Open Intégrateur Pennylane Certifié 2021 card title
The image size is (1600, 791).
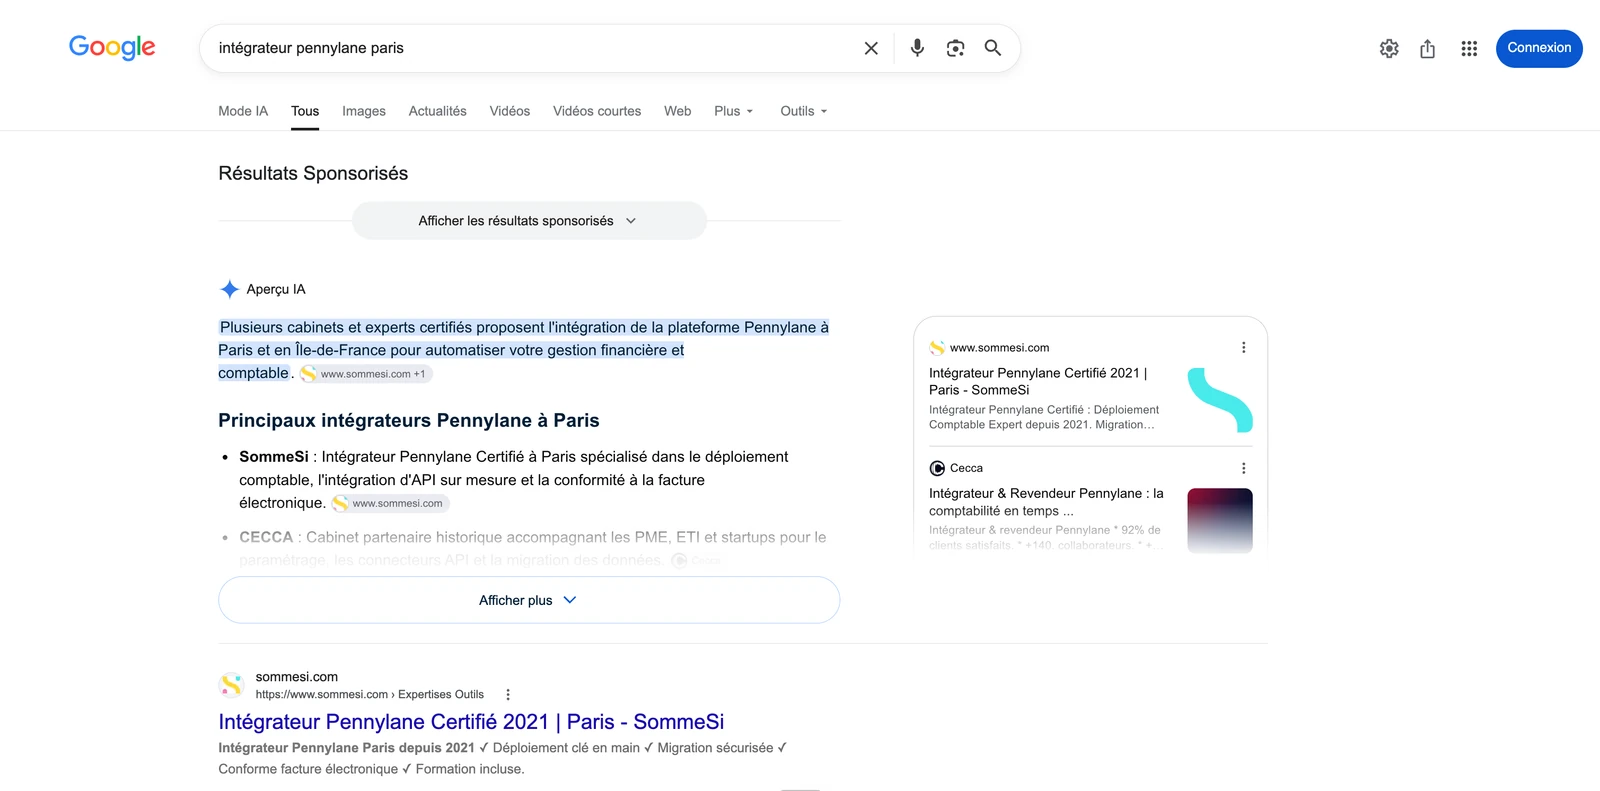coord(1038,381)
